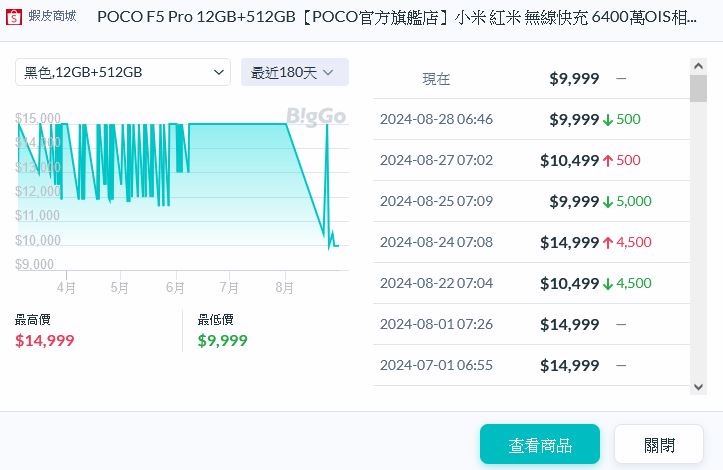
Task: Click the price history scrollbar thumb
Action: coord(698,88)
